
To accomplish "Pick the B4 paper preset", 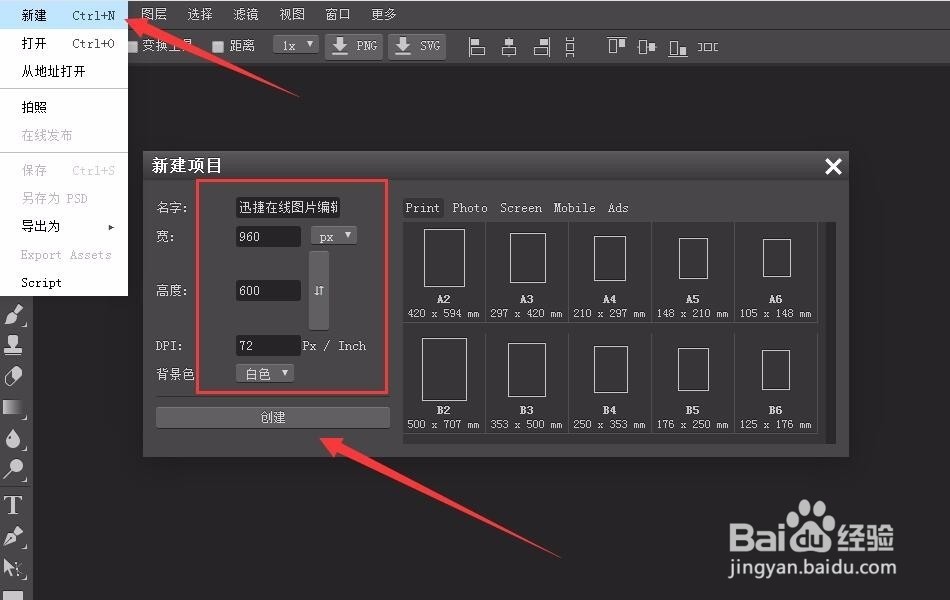I will 610,383.
